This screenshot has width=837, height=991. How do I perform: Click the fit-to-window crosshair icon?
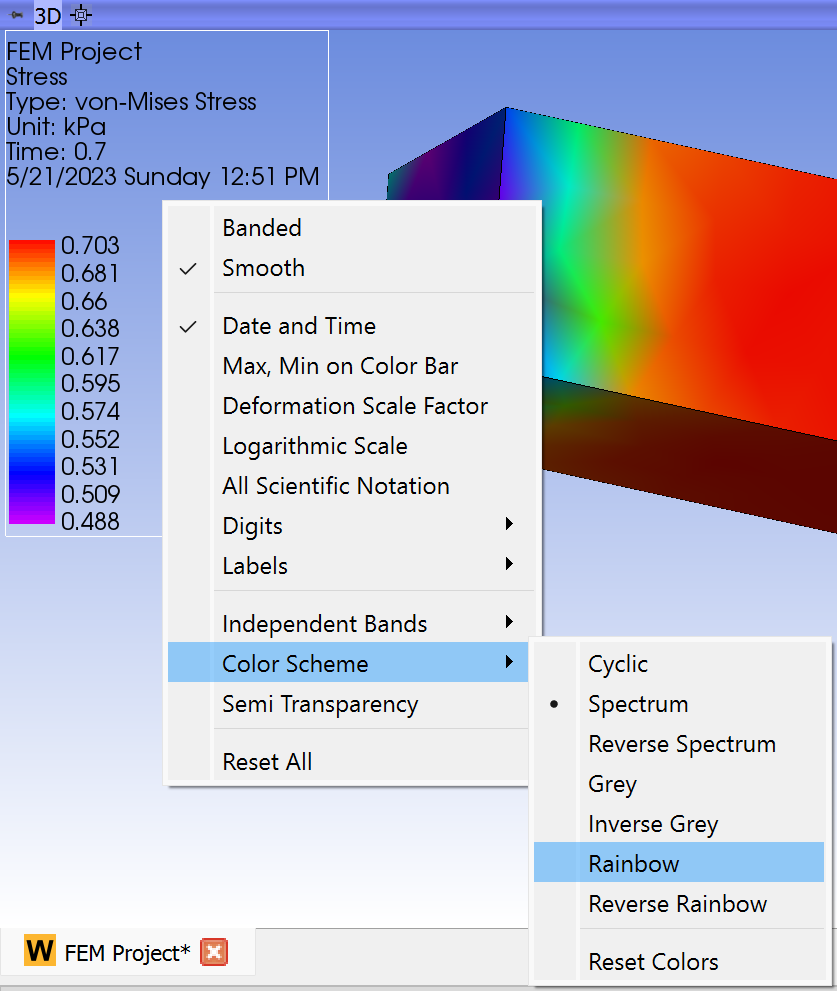tap(80, 15)
